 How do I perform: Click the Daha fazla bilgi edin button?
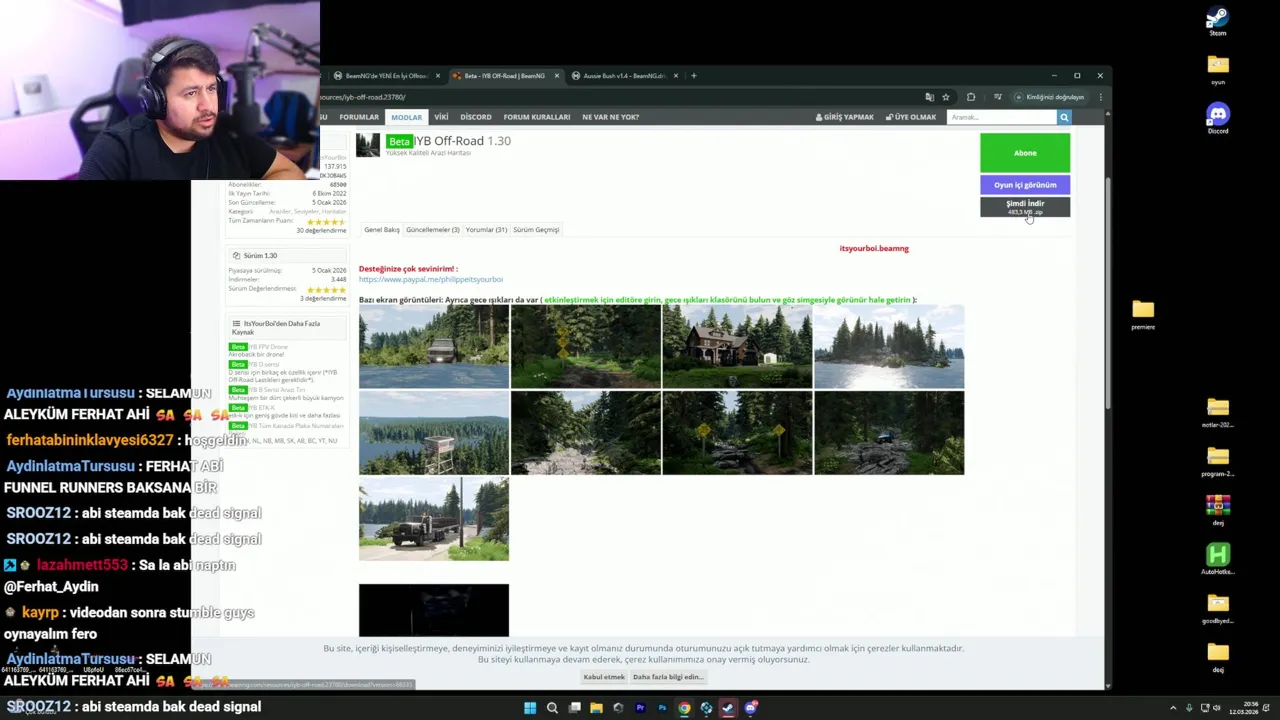point(668,677)
